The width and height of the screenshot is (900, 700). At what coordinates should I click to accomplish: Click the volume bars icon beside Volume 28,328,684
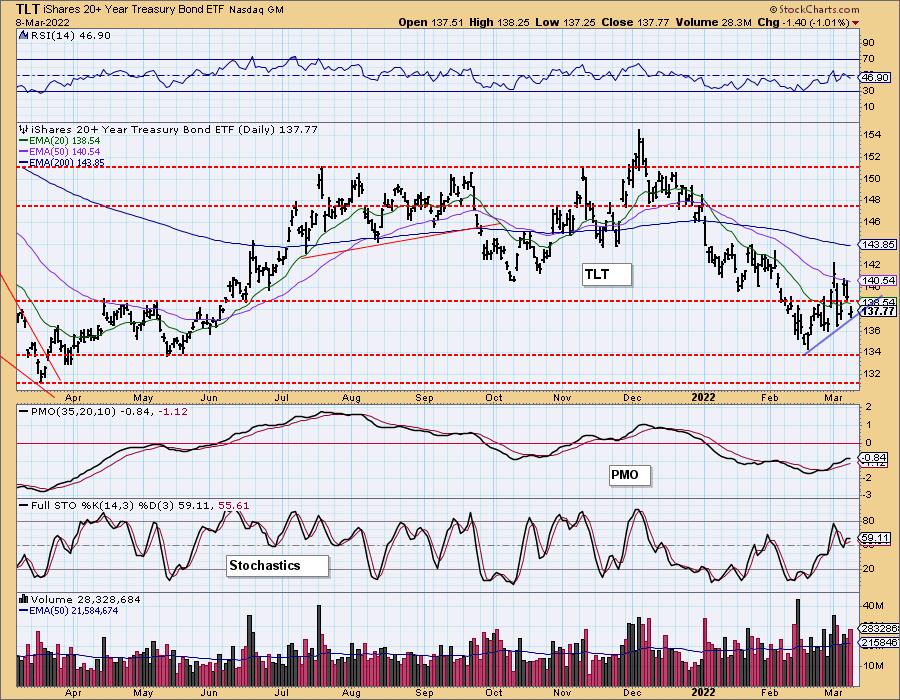click(24, 599)
